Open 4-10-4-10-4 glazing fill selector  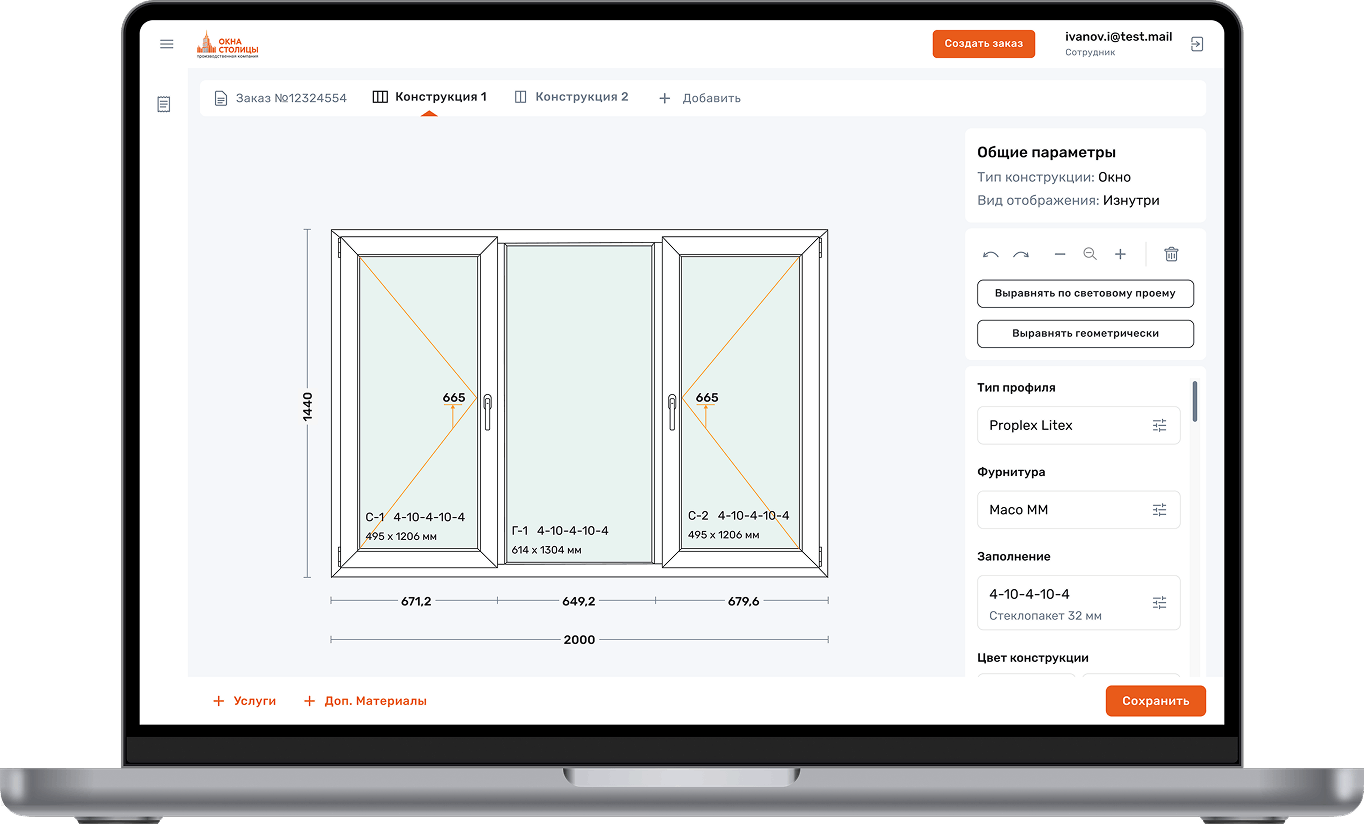(1078, 602)
